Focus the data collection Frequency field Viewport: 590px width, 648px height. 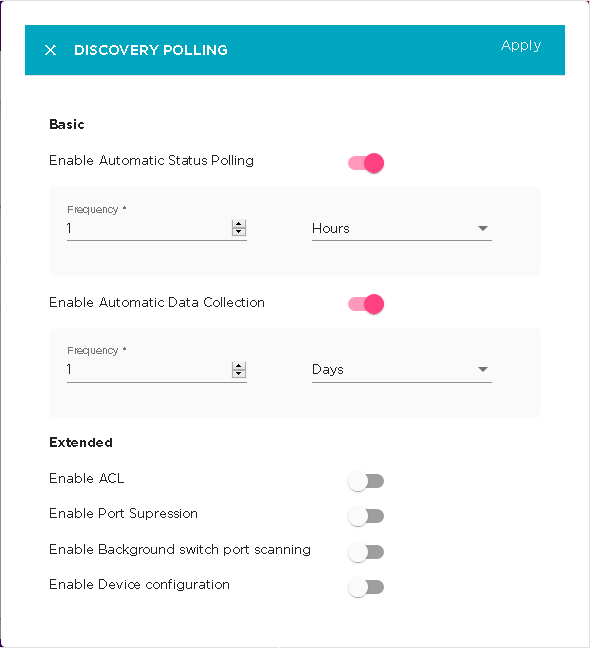pos(149,370)
